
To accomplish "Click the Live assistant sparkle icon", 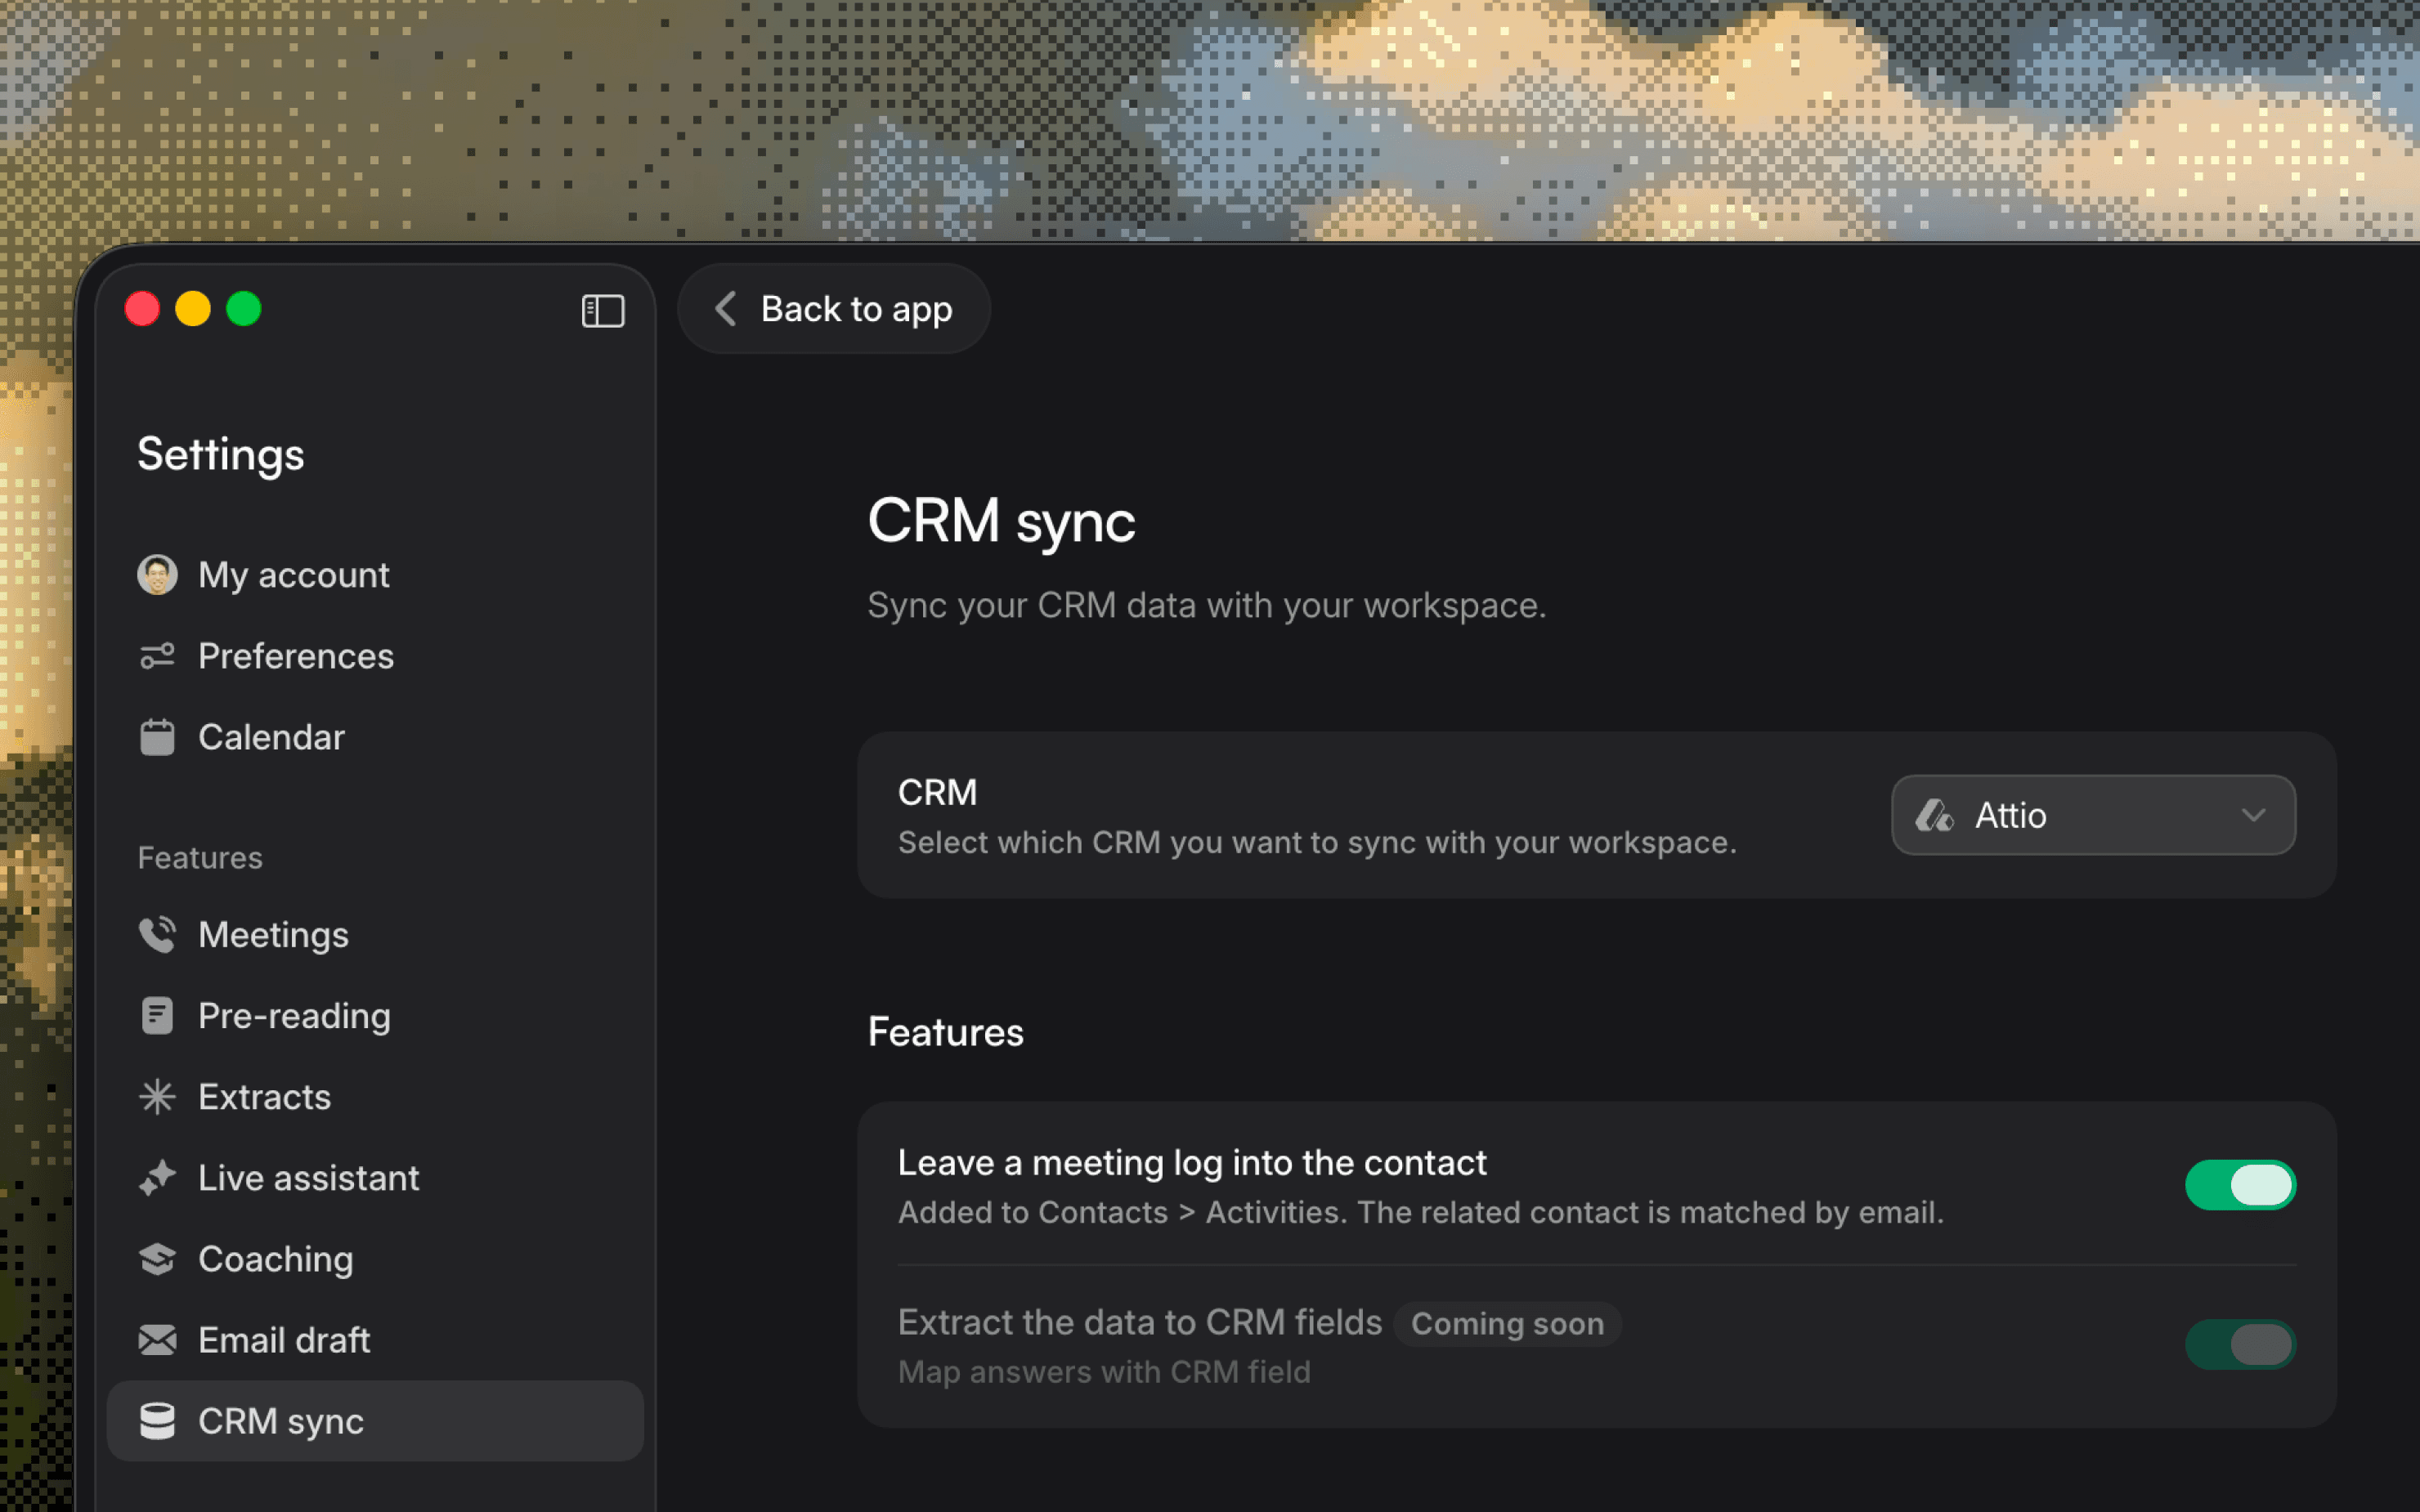I will (157, 1178).
